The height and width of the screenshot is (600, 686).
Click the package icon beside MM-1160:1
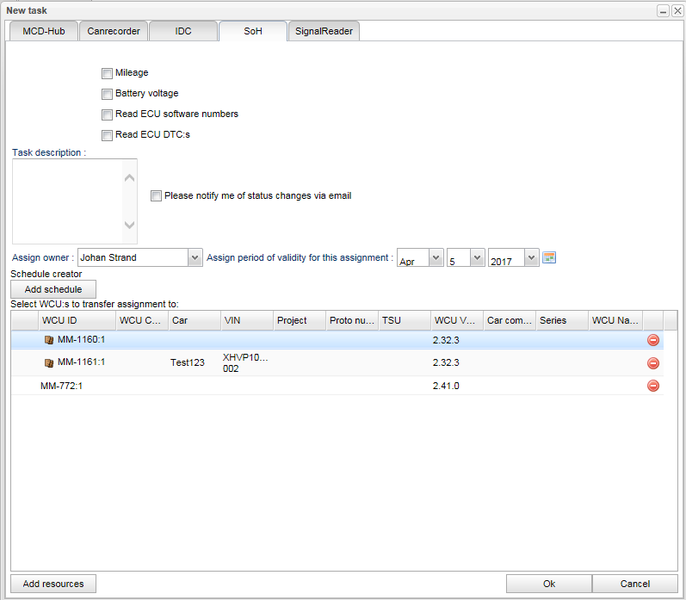tap(48, 340)
